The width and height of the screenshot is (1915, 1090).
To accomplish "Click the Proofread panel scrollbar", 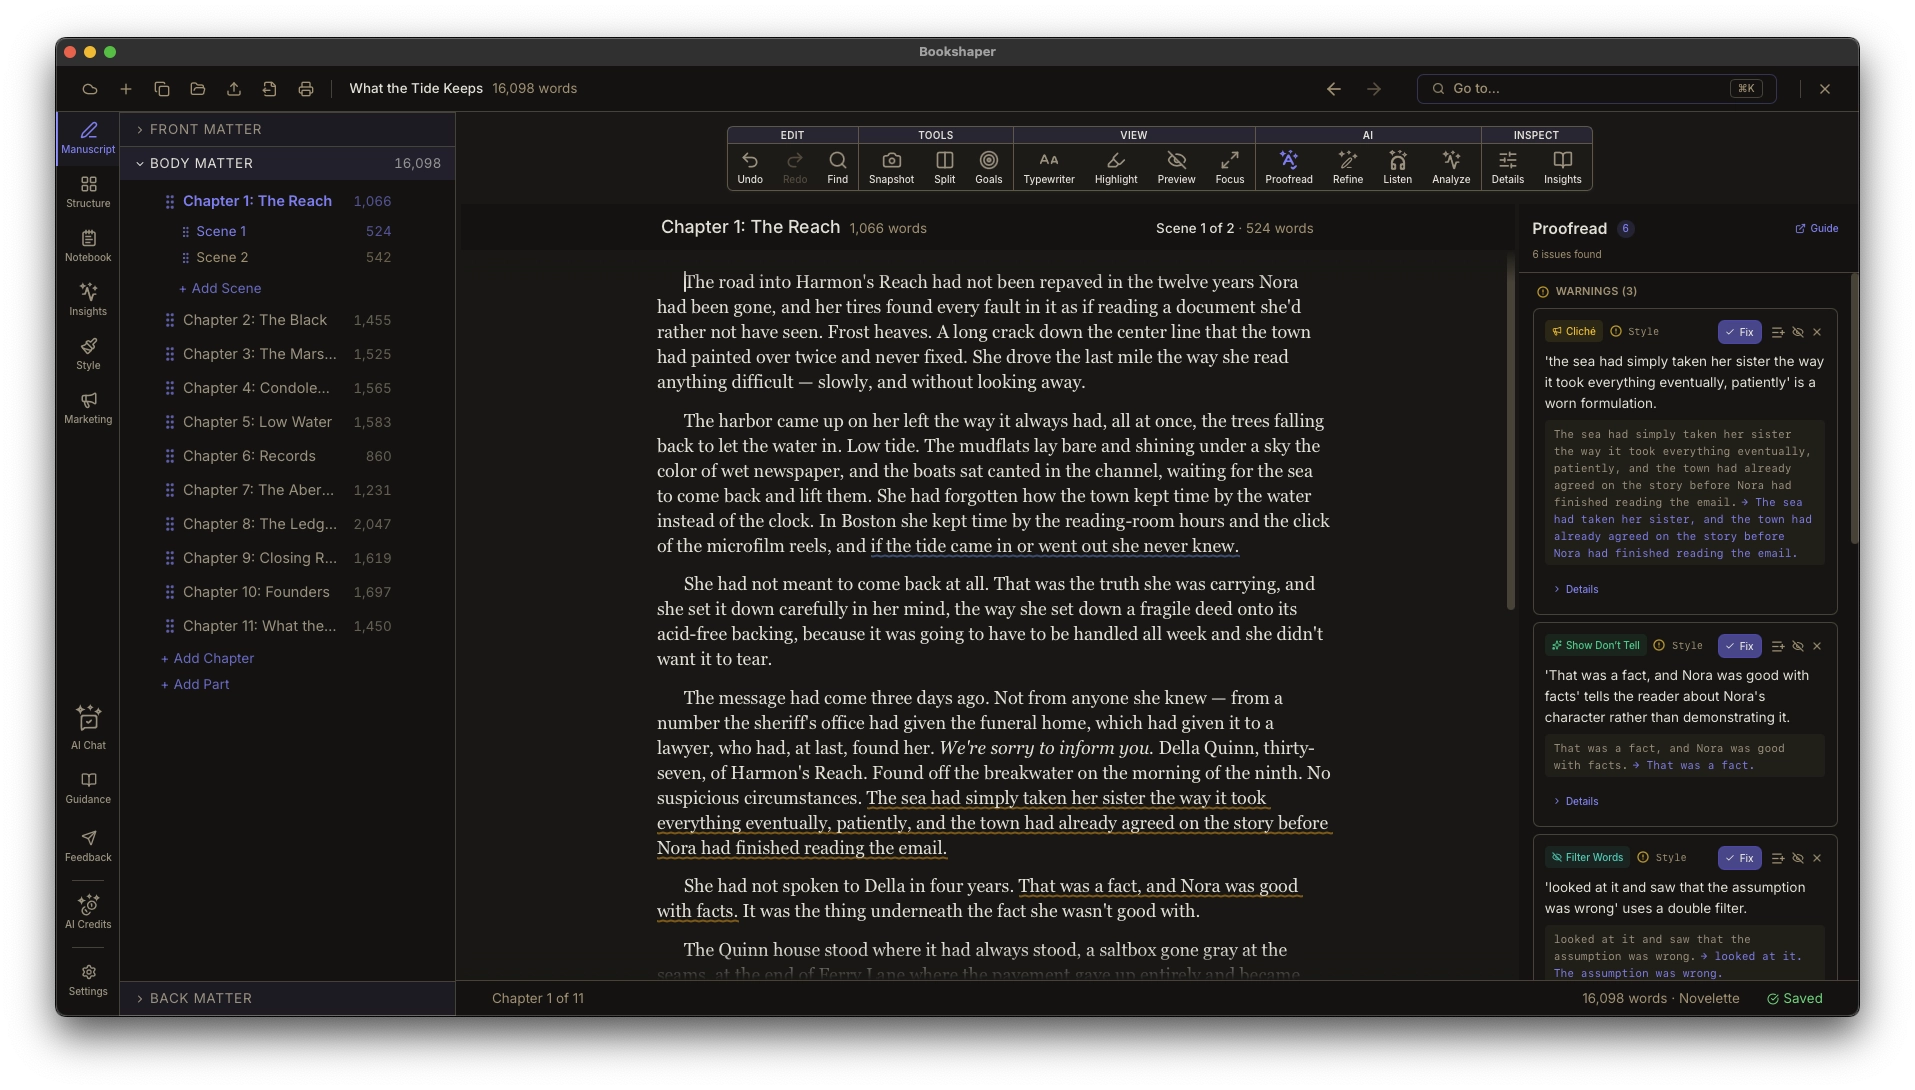I will (x=1854, y=408).
